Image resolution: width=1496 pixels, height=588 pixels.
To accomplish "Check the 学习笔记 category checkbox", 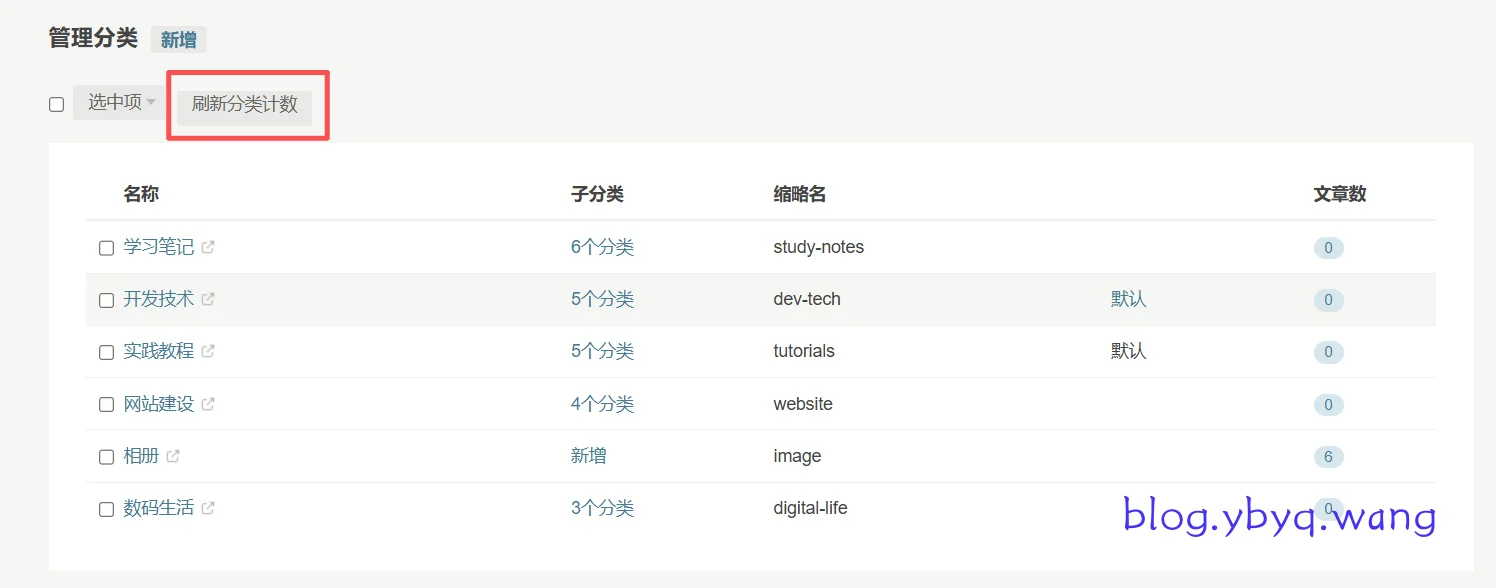I will (x=106, y=248).
